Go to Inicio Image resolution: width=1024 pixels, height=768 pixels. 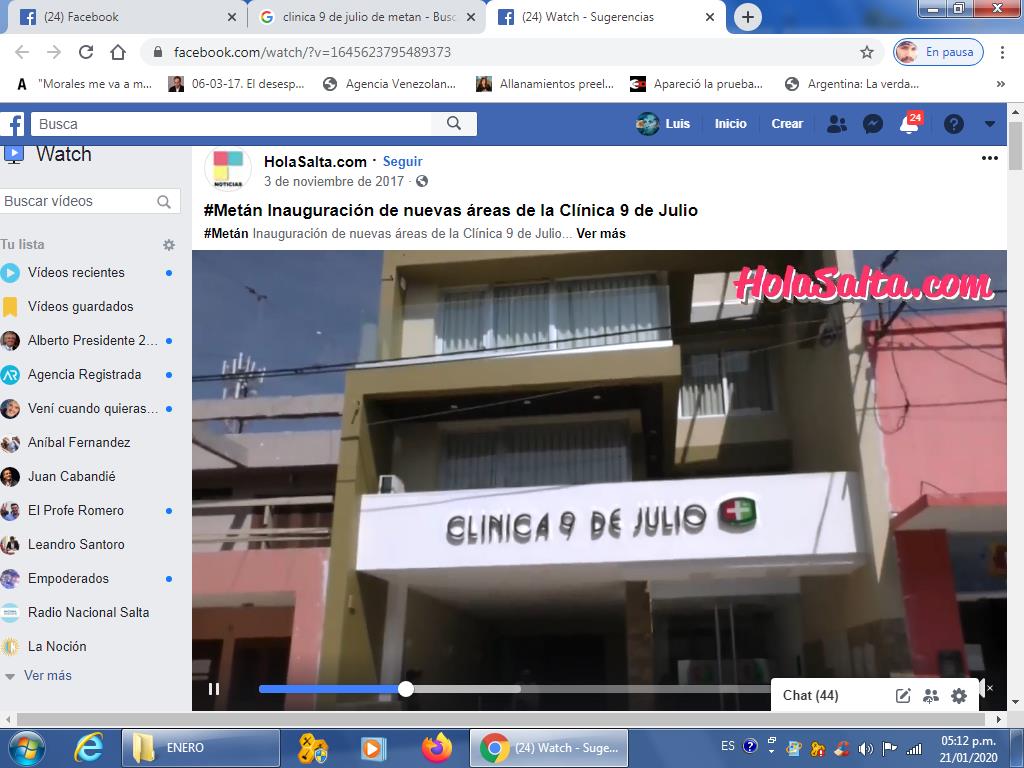(x=730, y=123)
